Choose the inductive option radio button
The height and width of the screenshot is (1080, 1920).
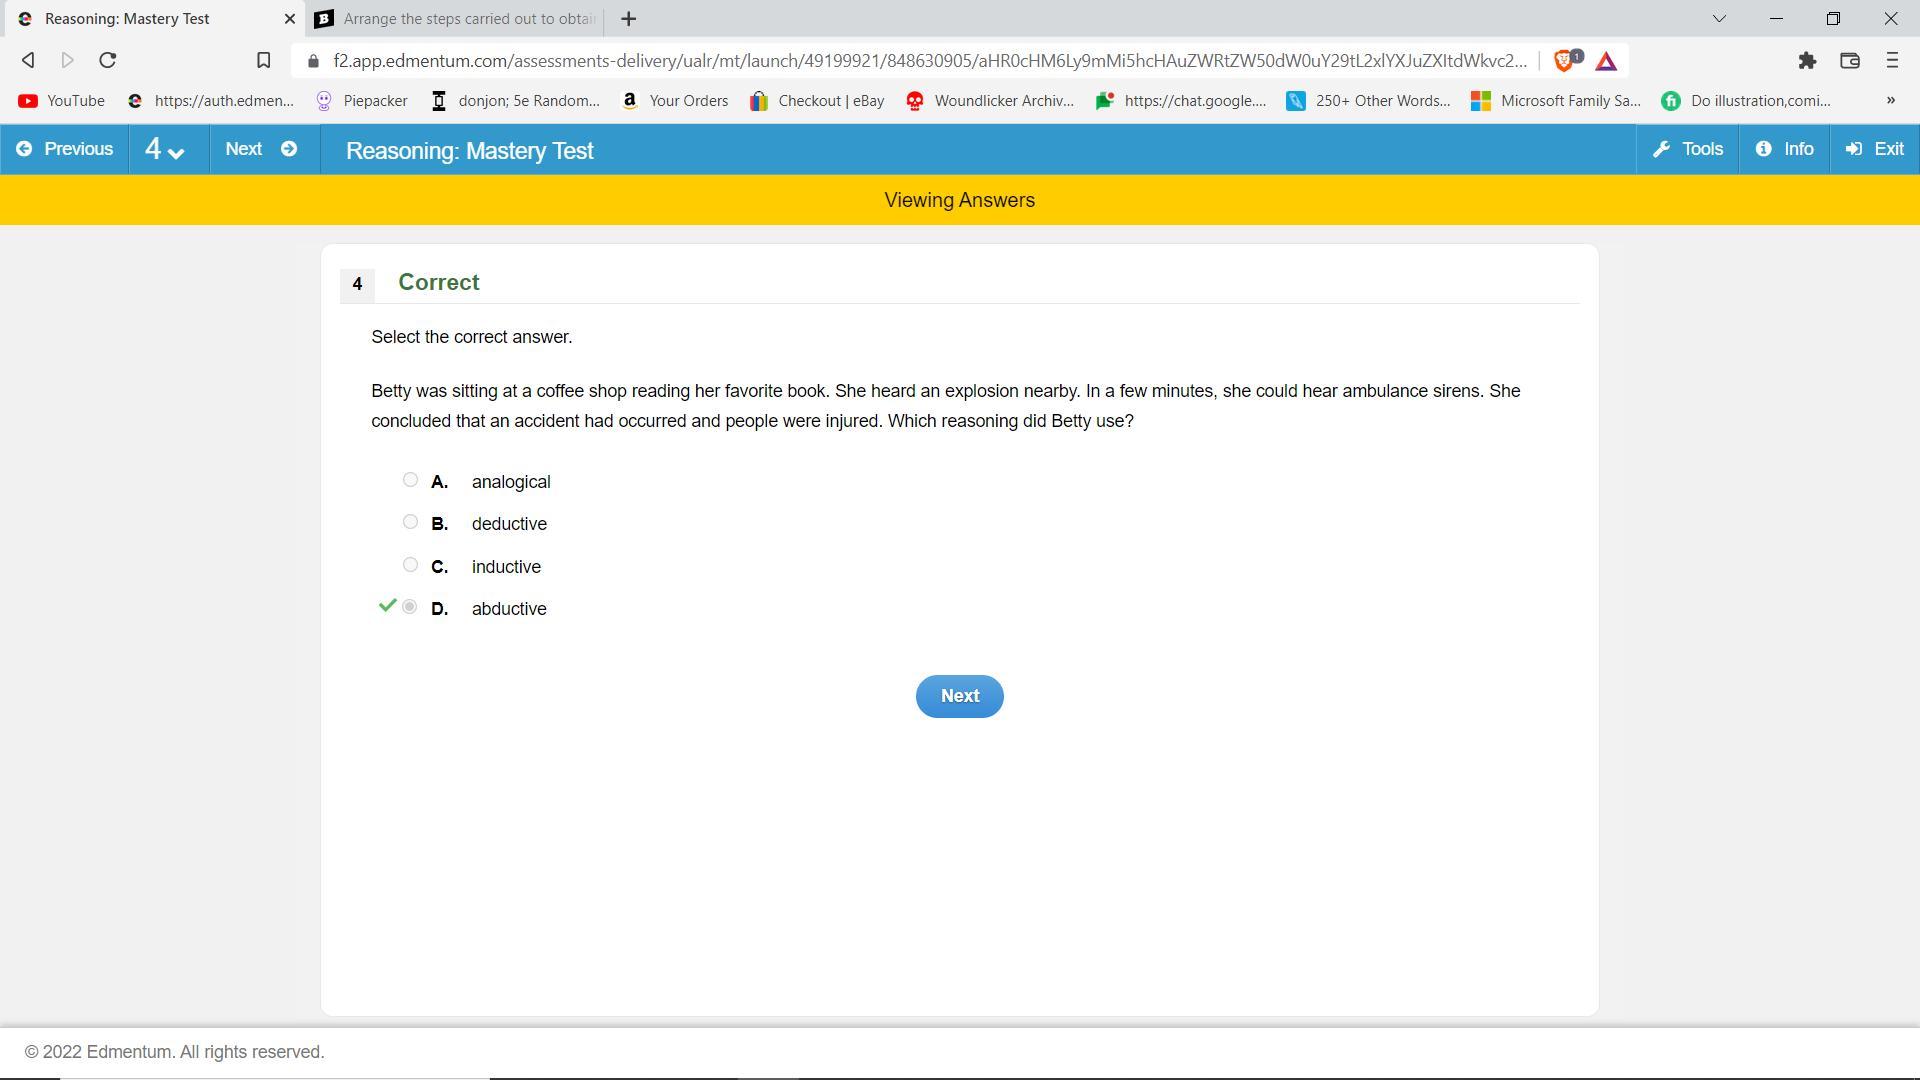[x=410, y=565]
